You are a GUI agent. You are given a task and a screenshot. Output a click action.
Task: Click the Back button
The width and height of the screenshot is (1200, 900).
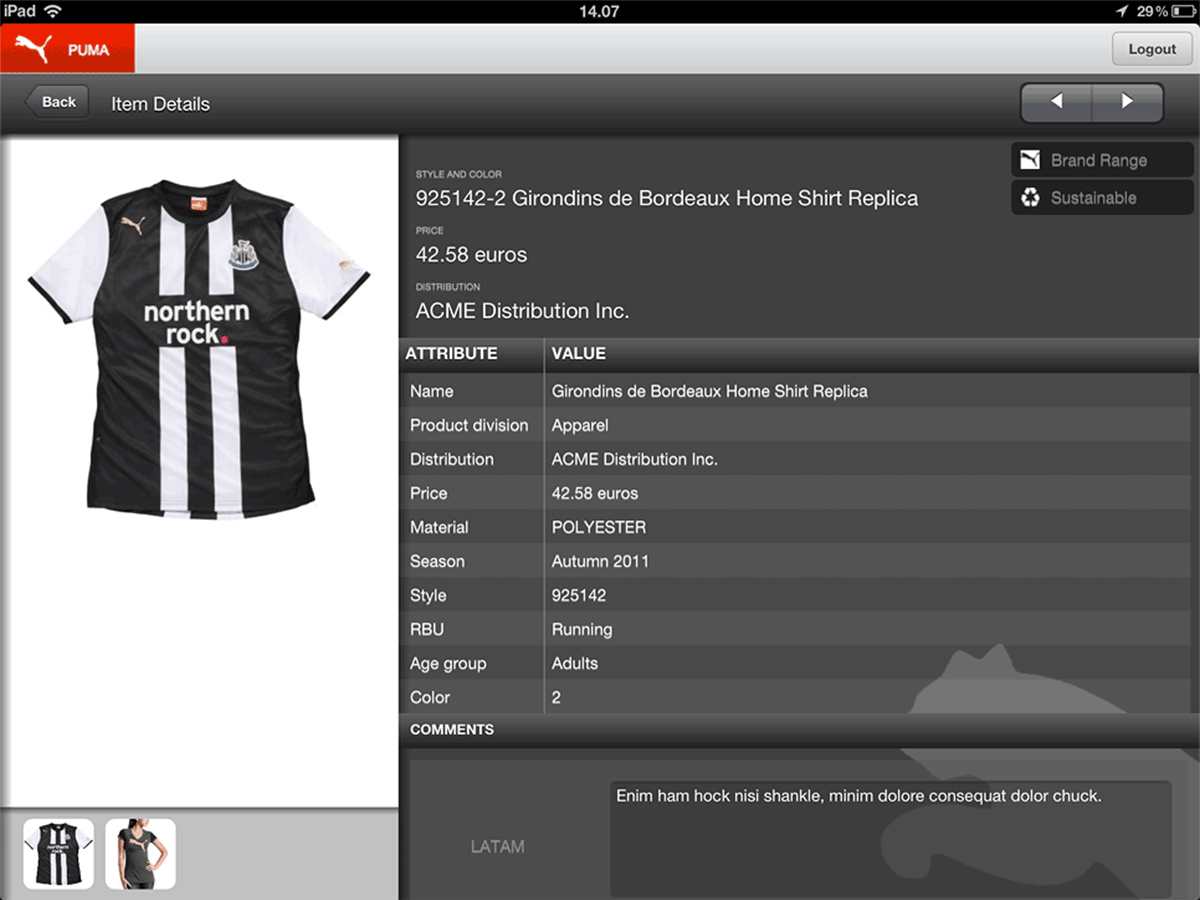(x=57, y=102)
